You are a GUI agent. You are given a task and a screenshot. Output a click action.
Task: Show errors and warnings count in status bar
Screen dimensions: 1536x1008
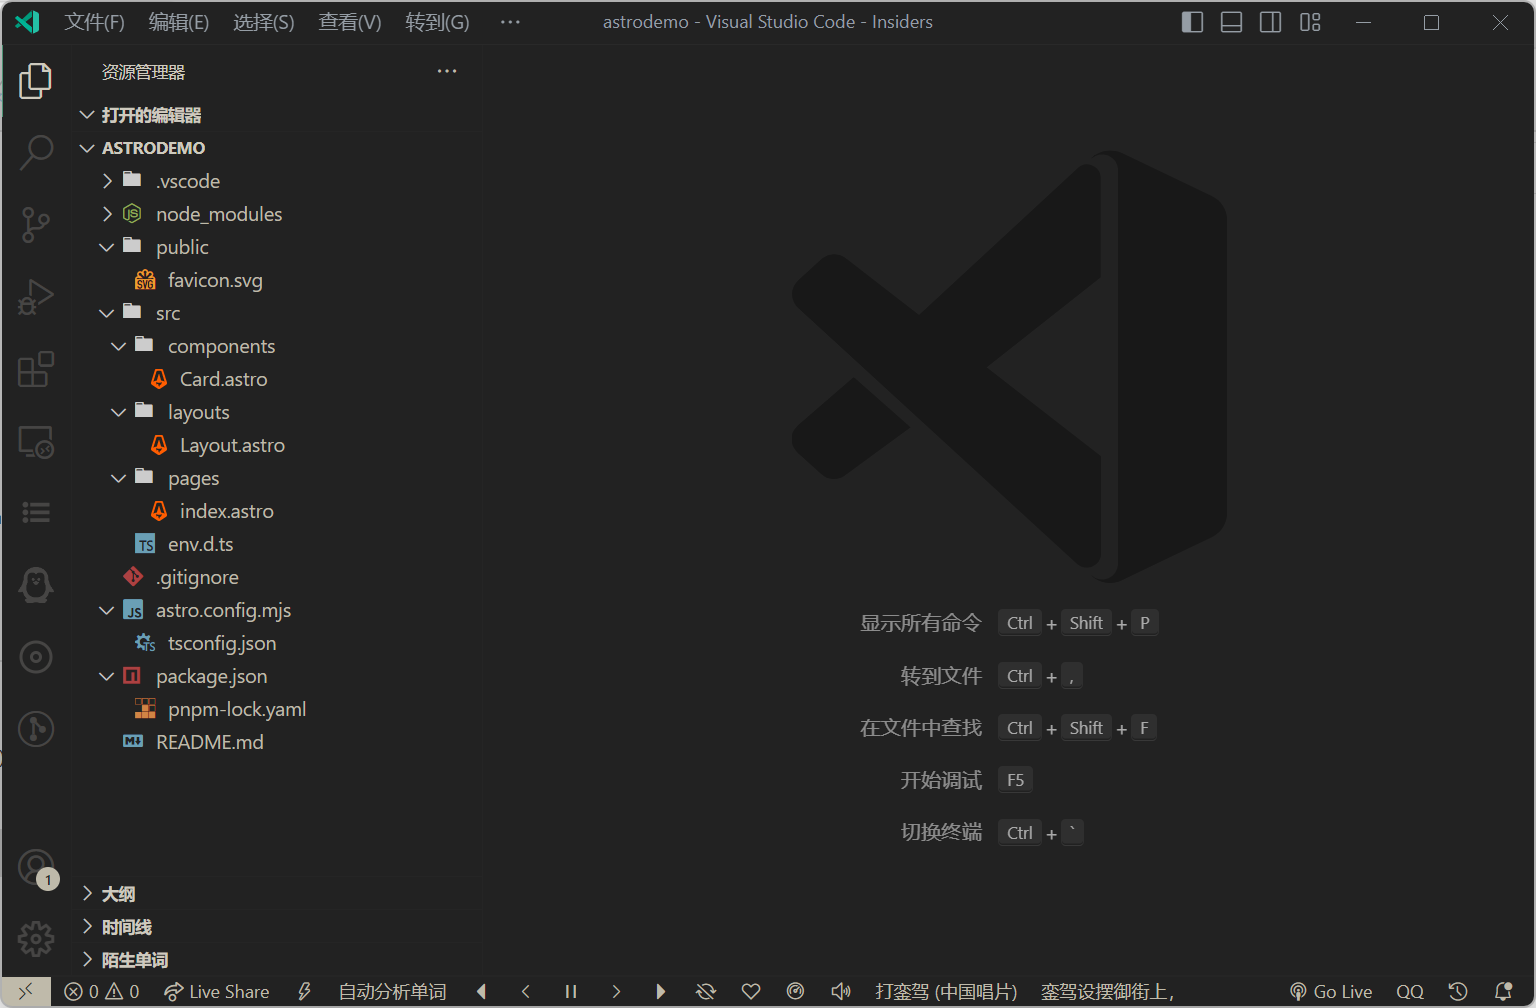(102, 991)
